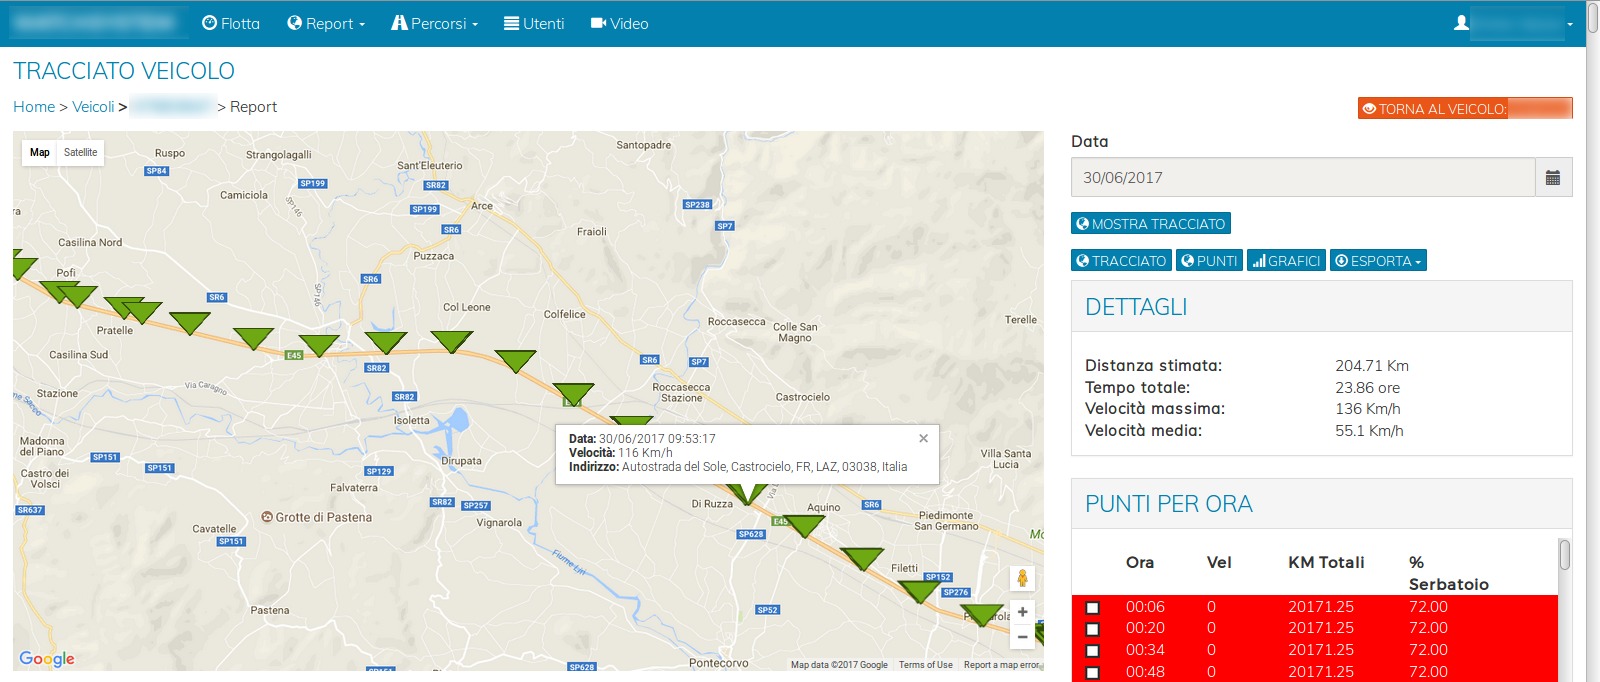Zoom in on the map
Image resolution: width=1600 pixels, height=682 pixels.
1022,612
